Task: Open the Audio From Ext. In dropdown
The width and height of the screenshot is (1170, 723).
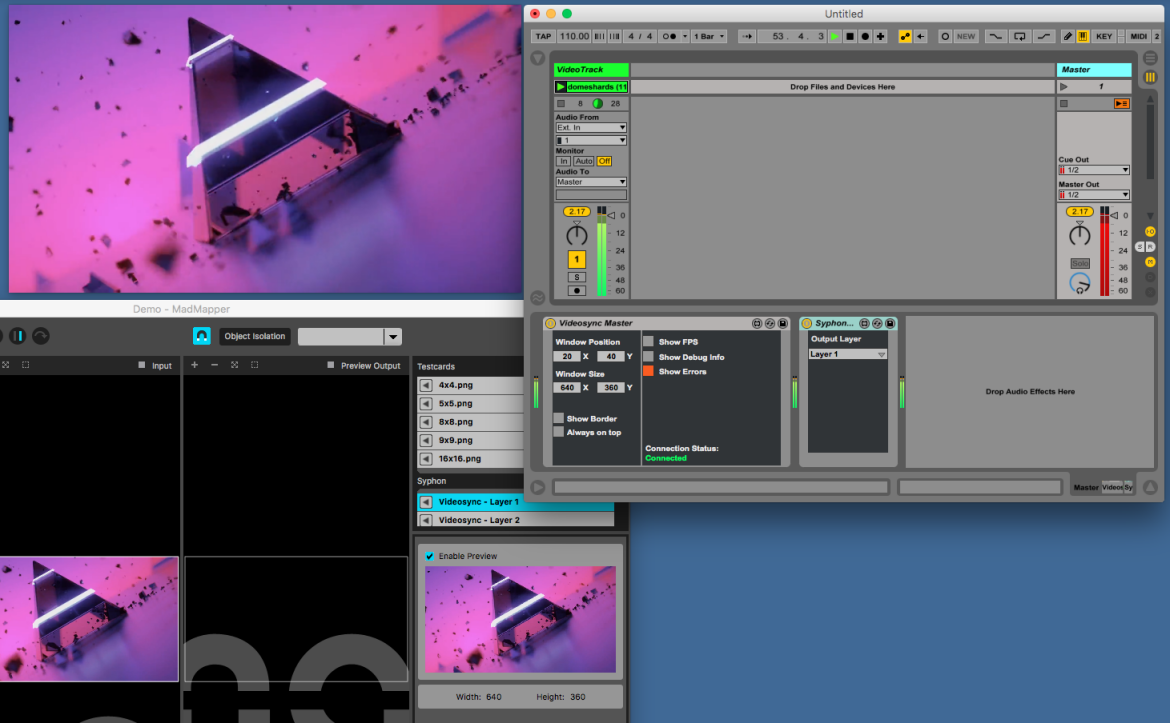Action: pyautogui.click(x=591, y=128)
